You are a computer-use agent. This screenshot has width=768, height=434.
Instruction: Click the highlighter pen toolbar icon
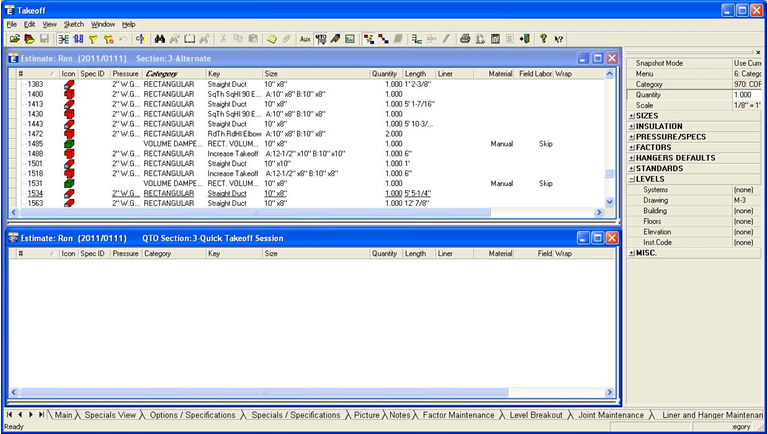click(335, 39)
